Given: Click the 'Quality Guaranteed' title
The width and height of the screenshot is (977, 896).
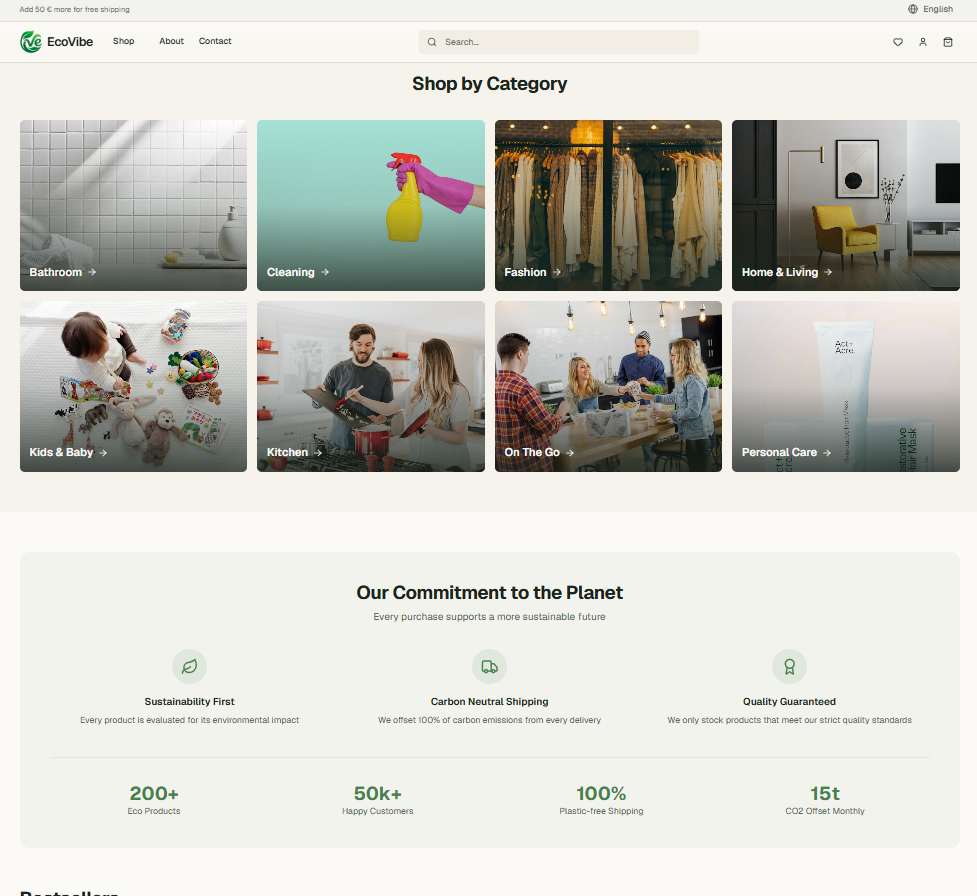Looking at the screenshot, I should coord(789,702).
